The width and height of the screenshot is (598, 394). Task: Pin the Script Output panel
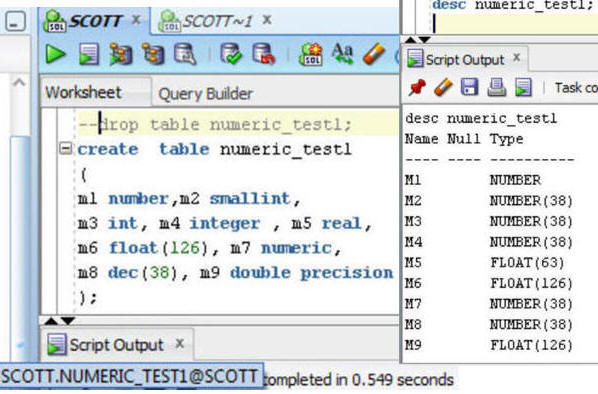417,87
